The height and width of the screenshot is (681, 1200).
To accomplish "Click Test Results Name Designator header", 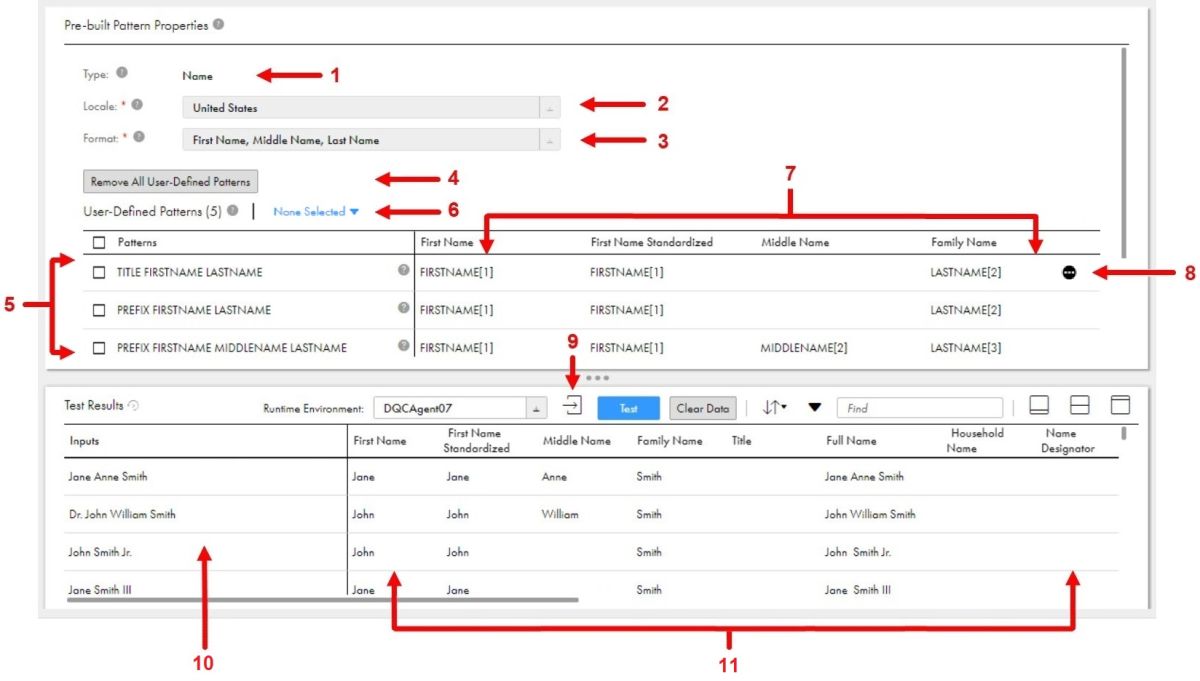I will click(1069, 441).
